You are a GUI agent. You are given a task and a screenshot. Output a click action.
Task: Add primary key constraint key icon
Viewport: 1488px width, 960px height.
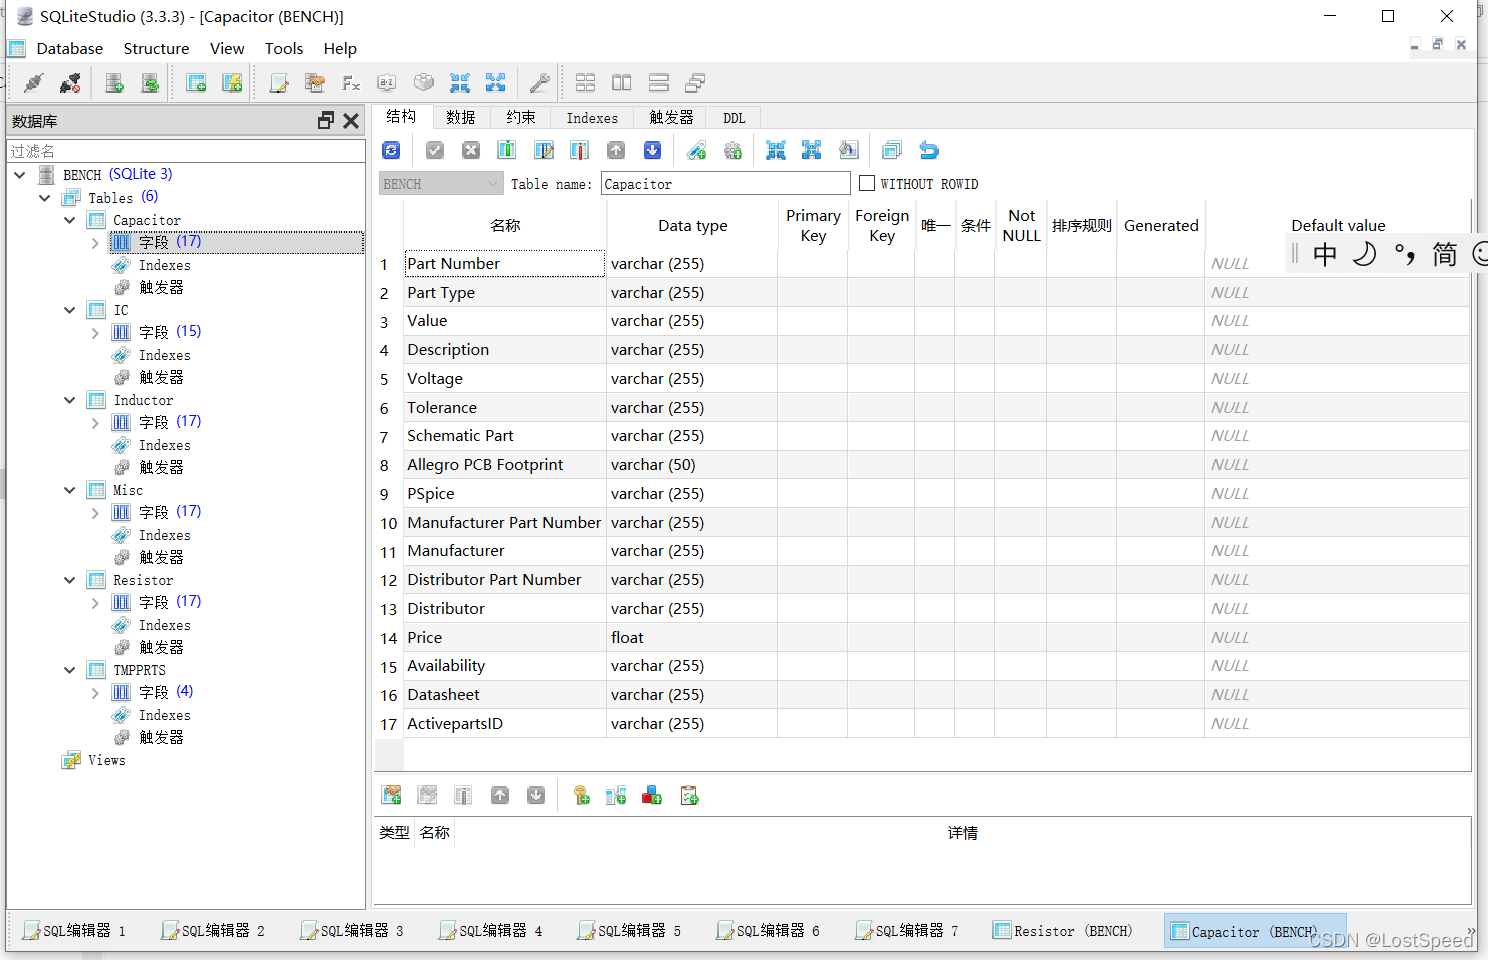[x=580, y=795]
